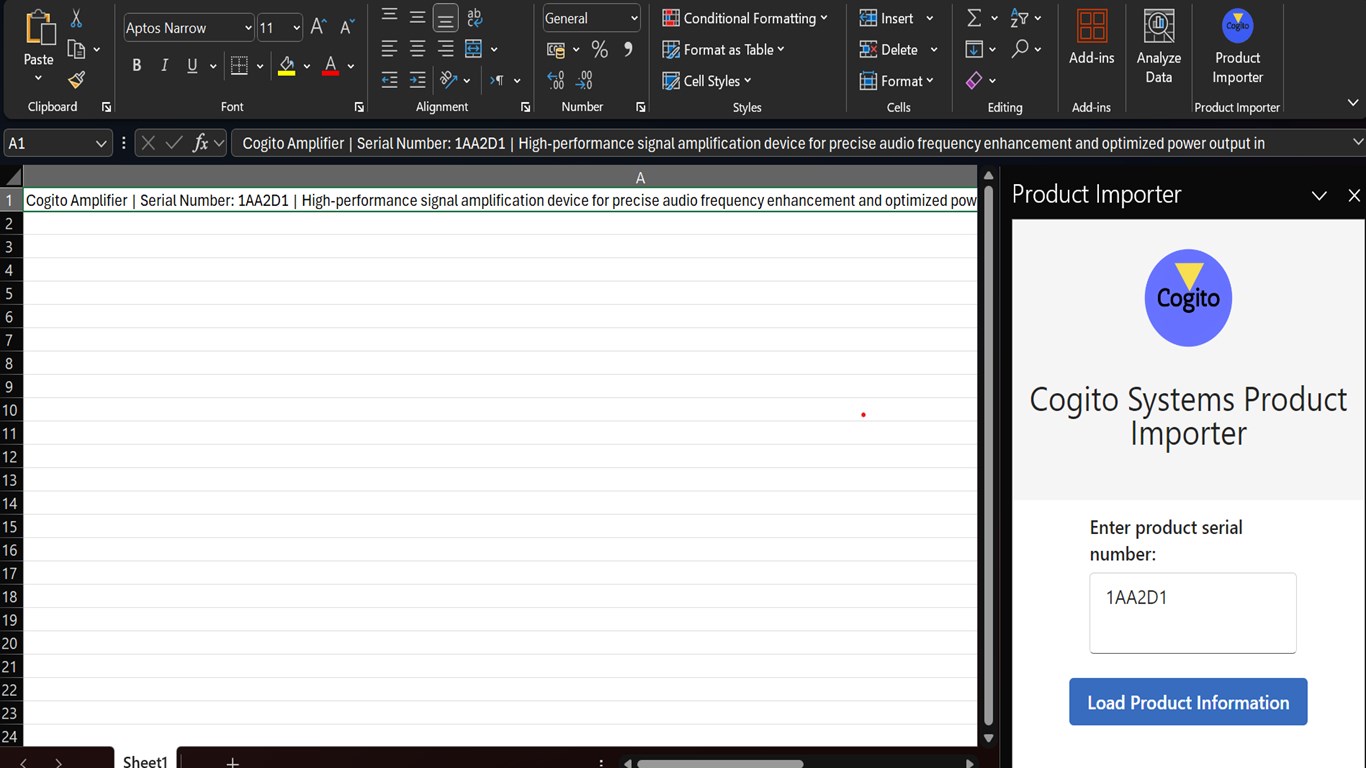Open the General number format dropdown
The height and width of the screenshot is (768, 1366).
coord(634,18)
